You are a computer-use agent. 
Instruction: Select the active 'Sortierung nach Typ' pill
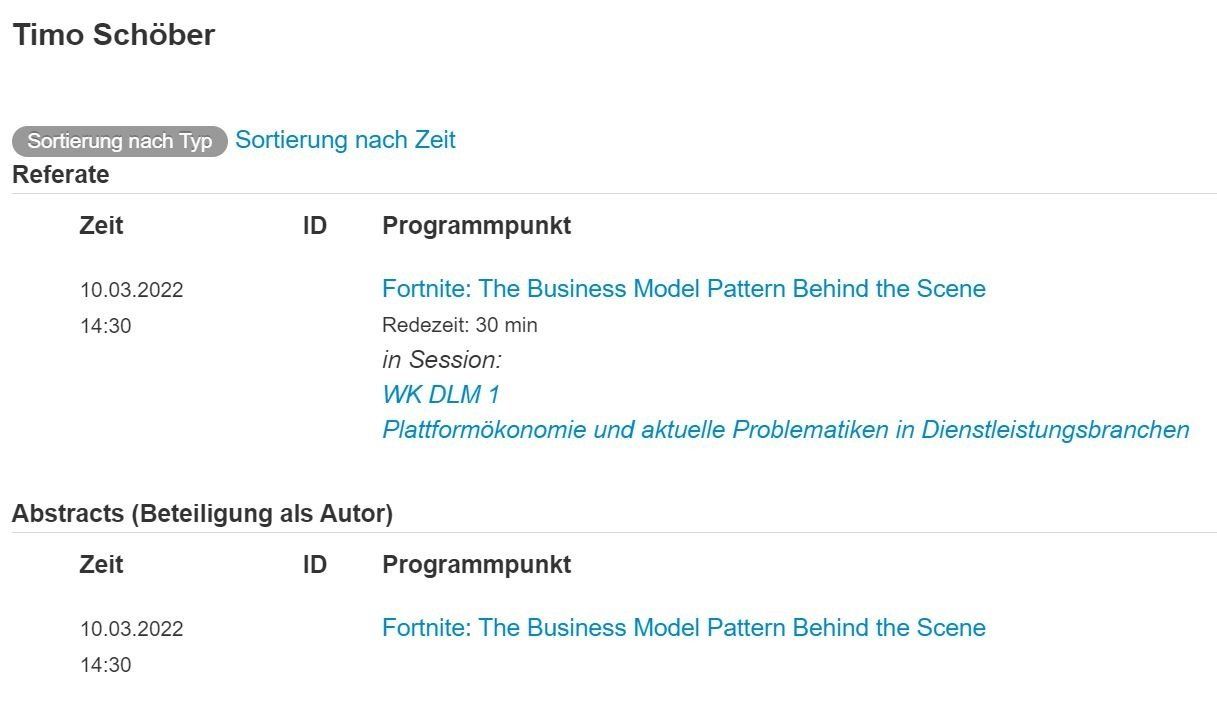[120, 141]
